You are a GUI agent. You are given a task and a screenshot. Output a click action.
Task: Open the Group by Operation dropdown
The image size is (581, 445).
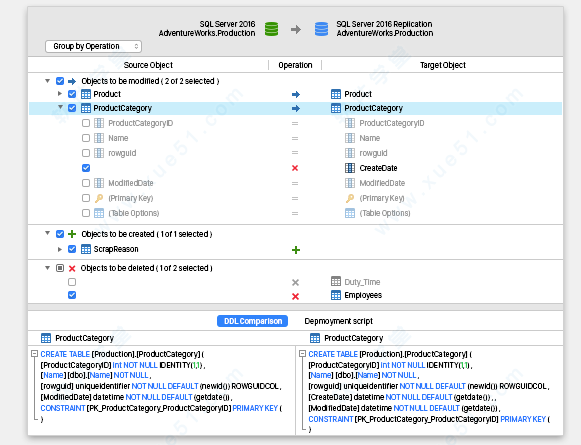pyautogui.click(x=93, y=46)
